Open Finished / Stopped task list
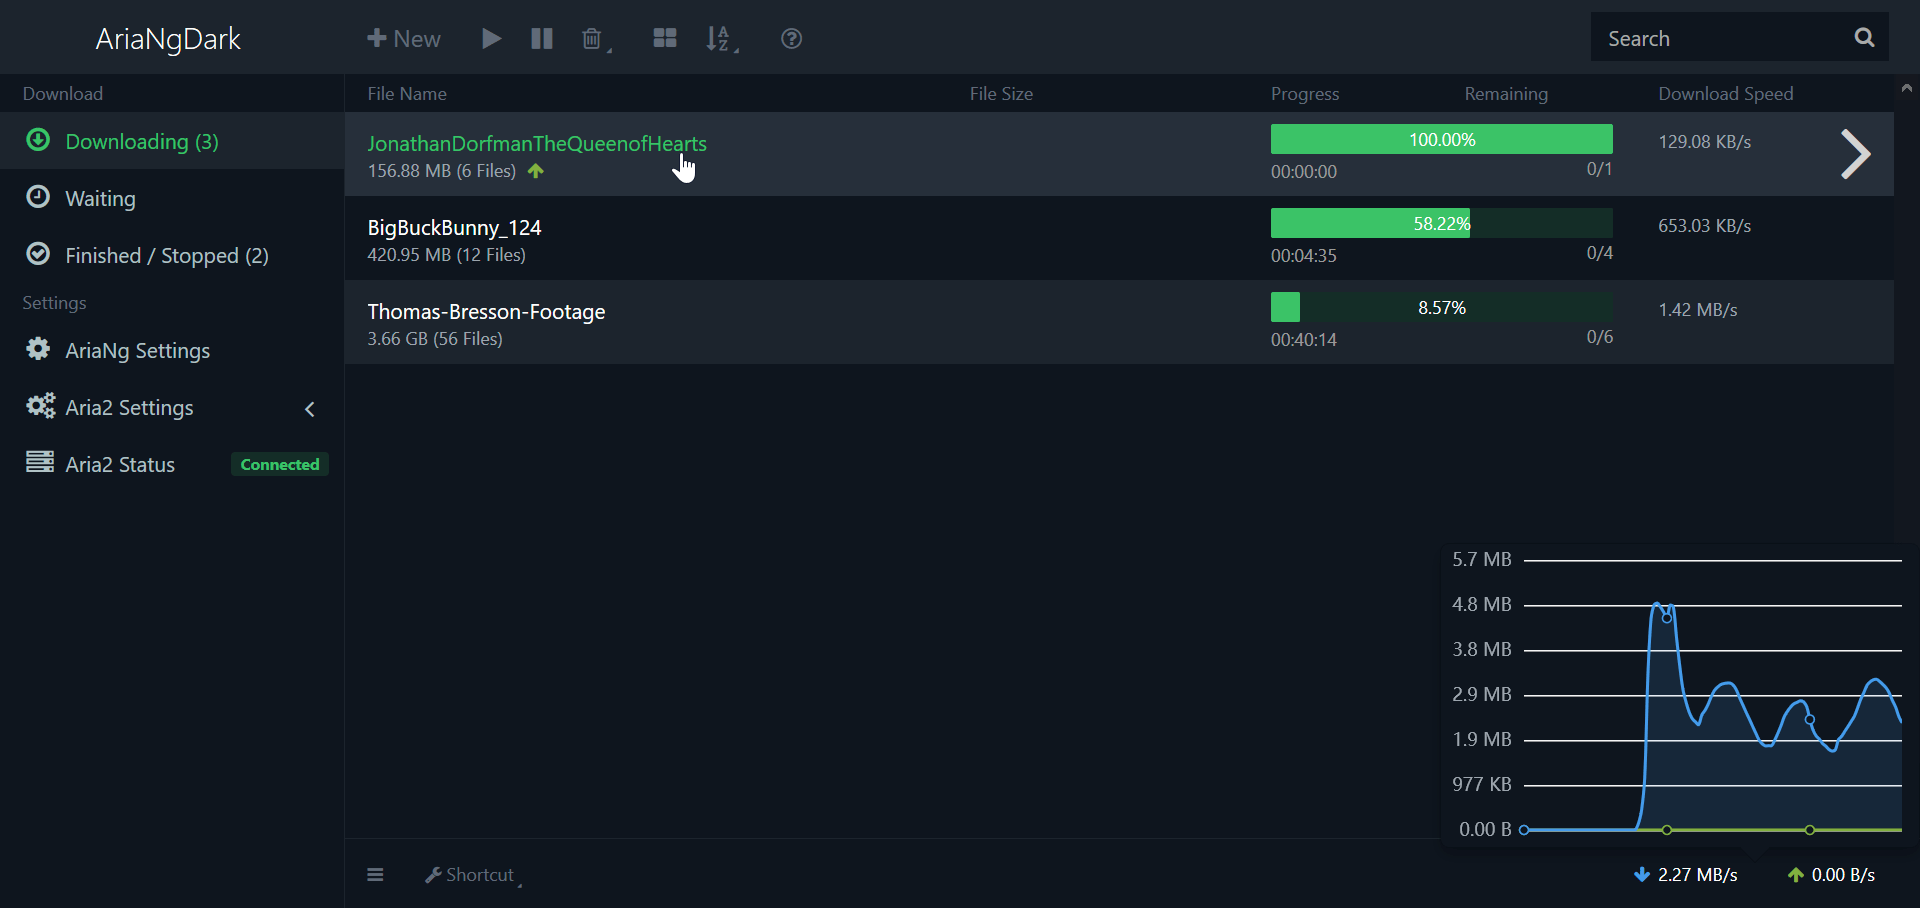Screen dimensions: 1920x908 coord(166,255)
